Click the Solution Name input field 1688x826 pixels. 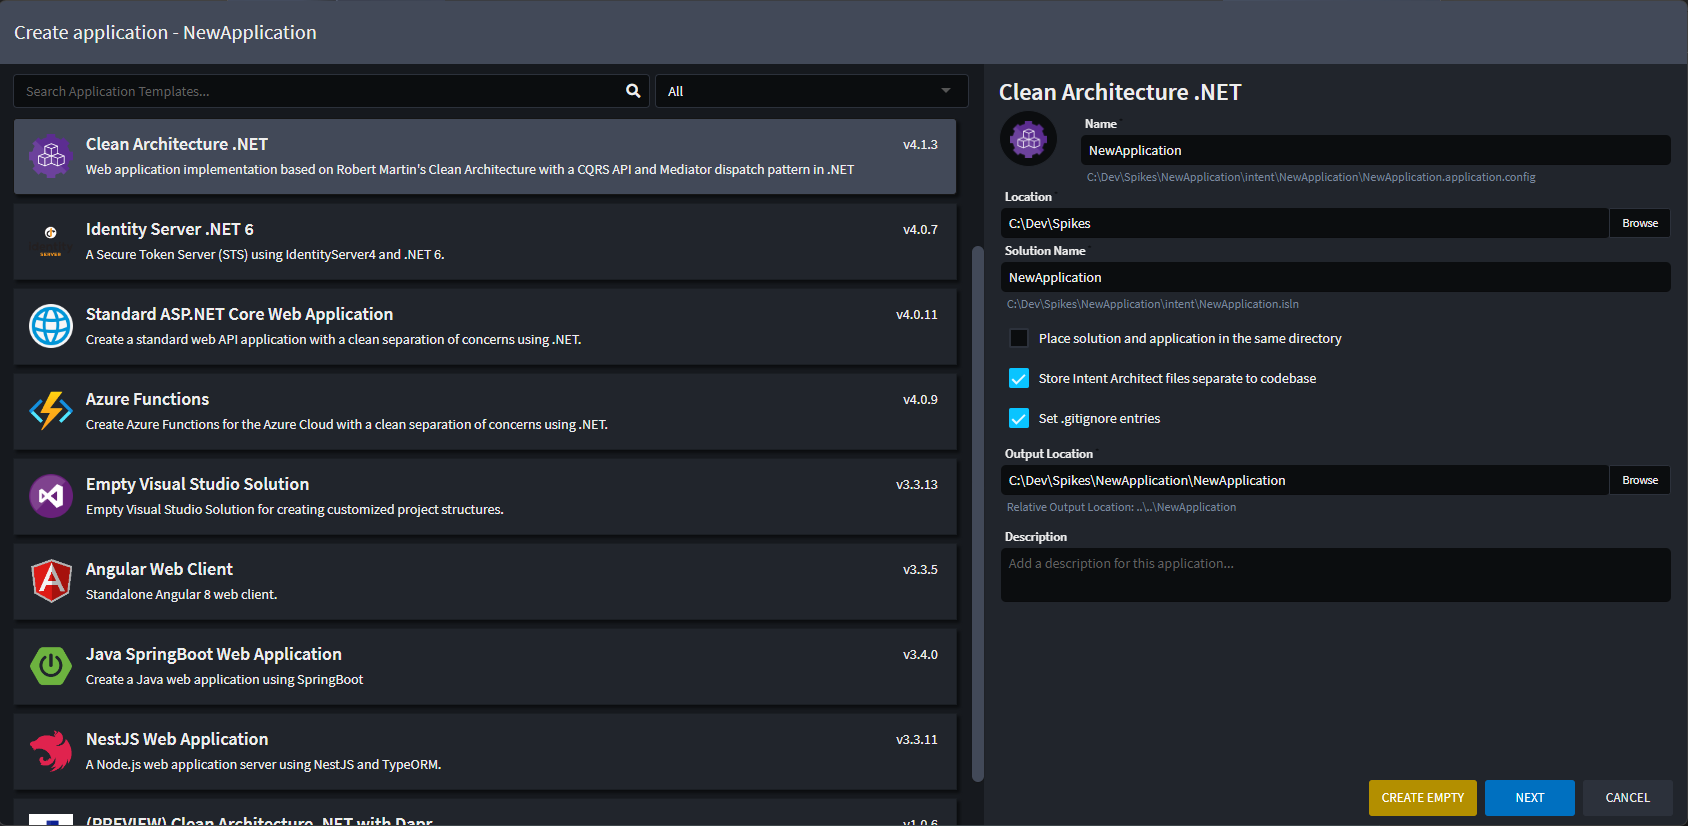click(x=1335, y=277)
